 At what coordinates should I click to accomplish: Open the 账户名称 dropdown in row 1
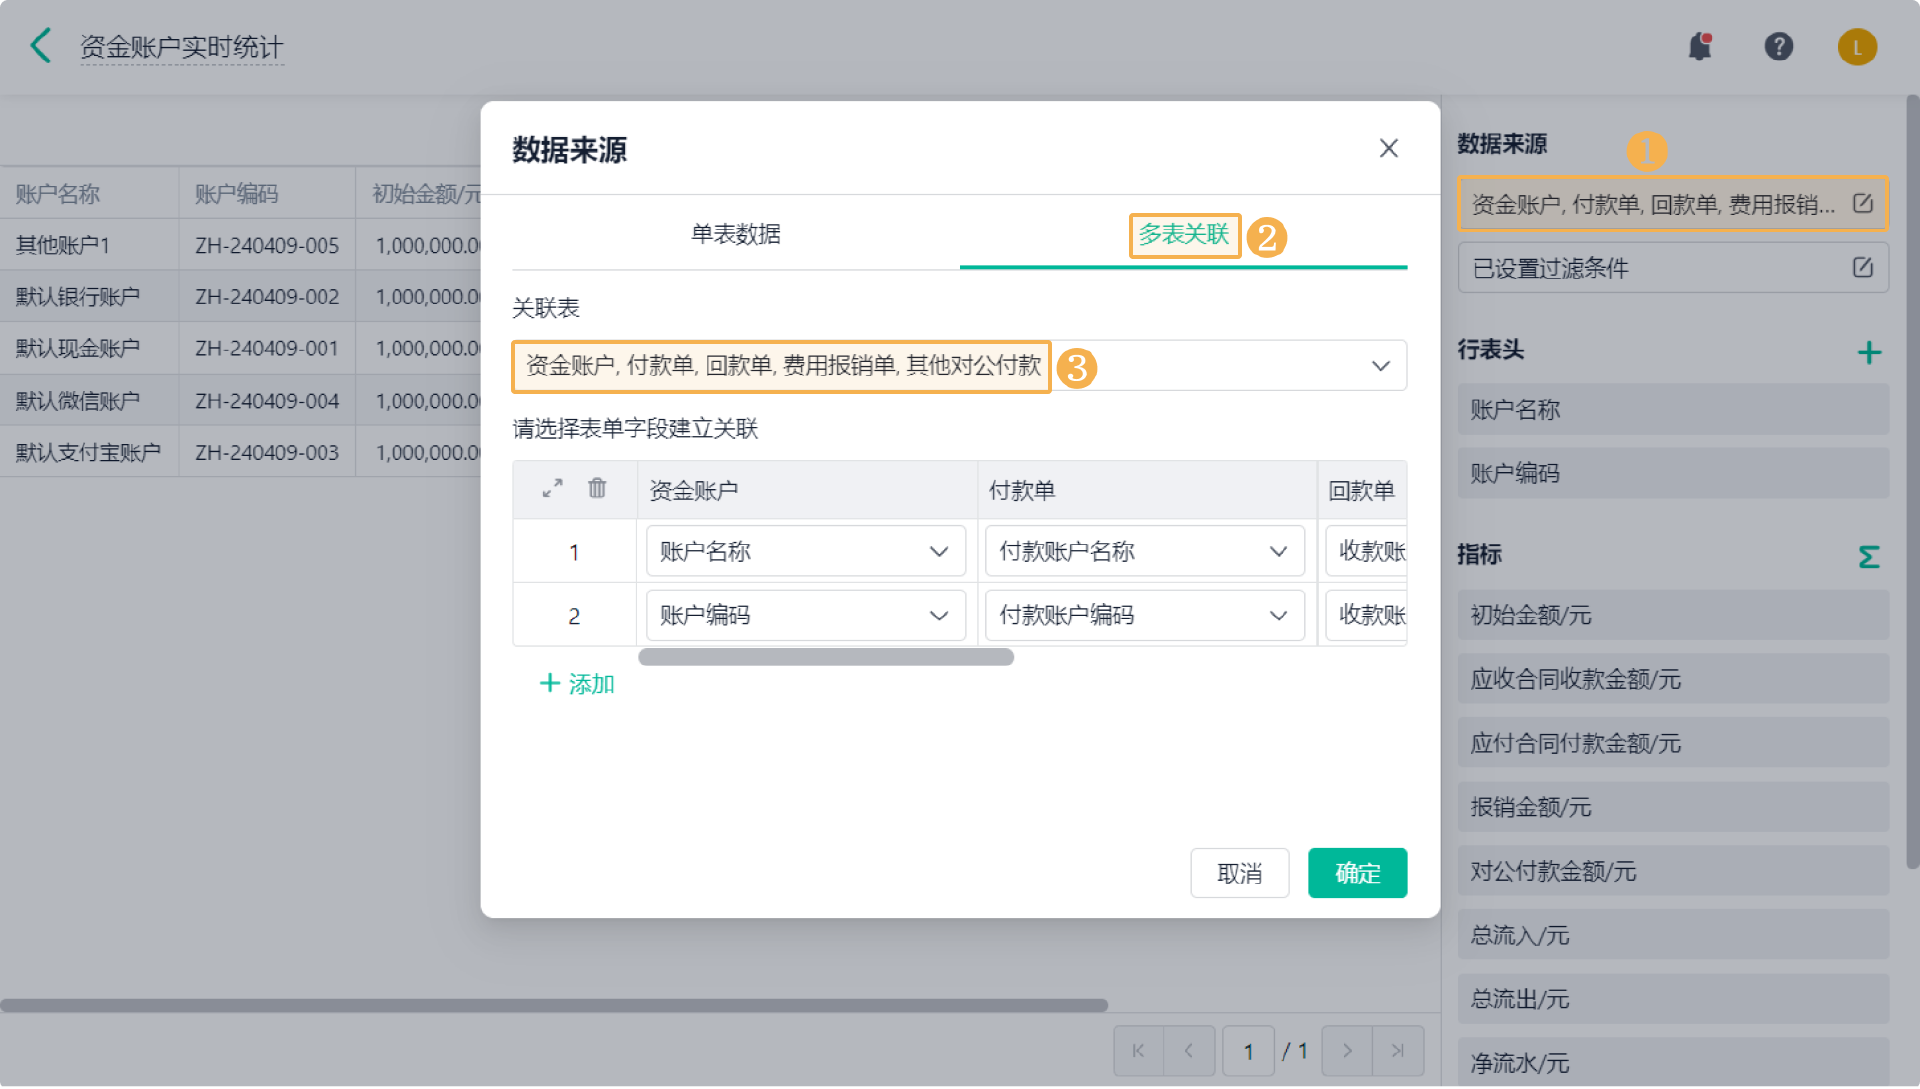pyautogui.click(x=805, y=551)
